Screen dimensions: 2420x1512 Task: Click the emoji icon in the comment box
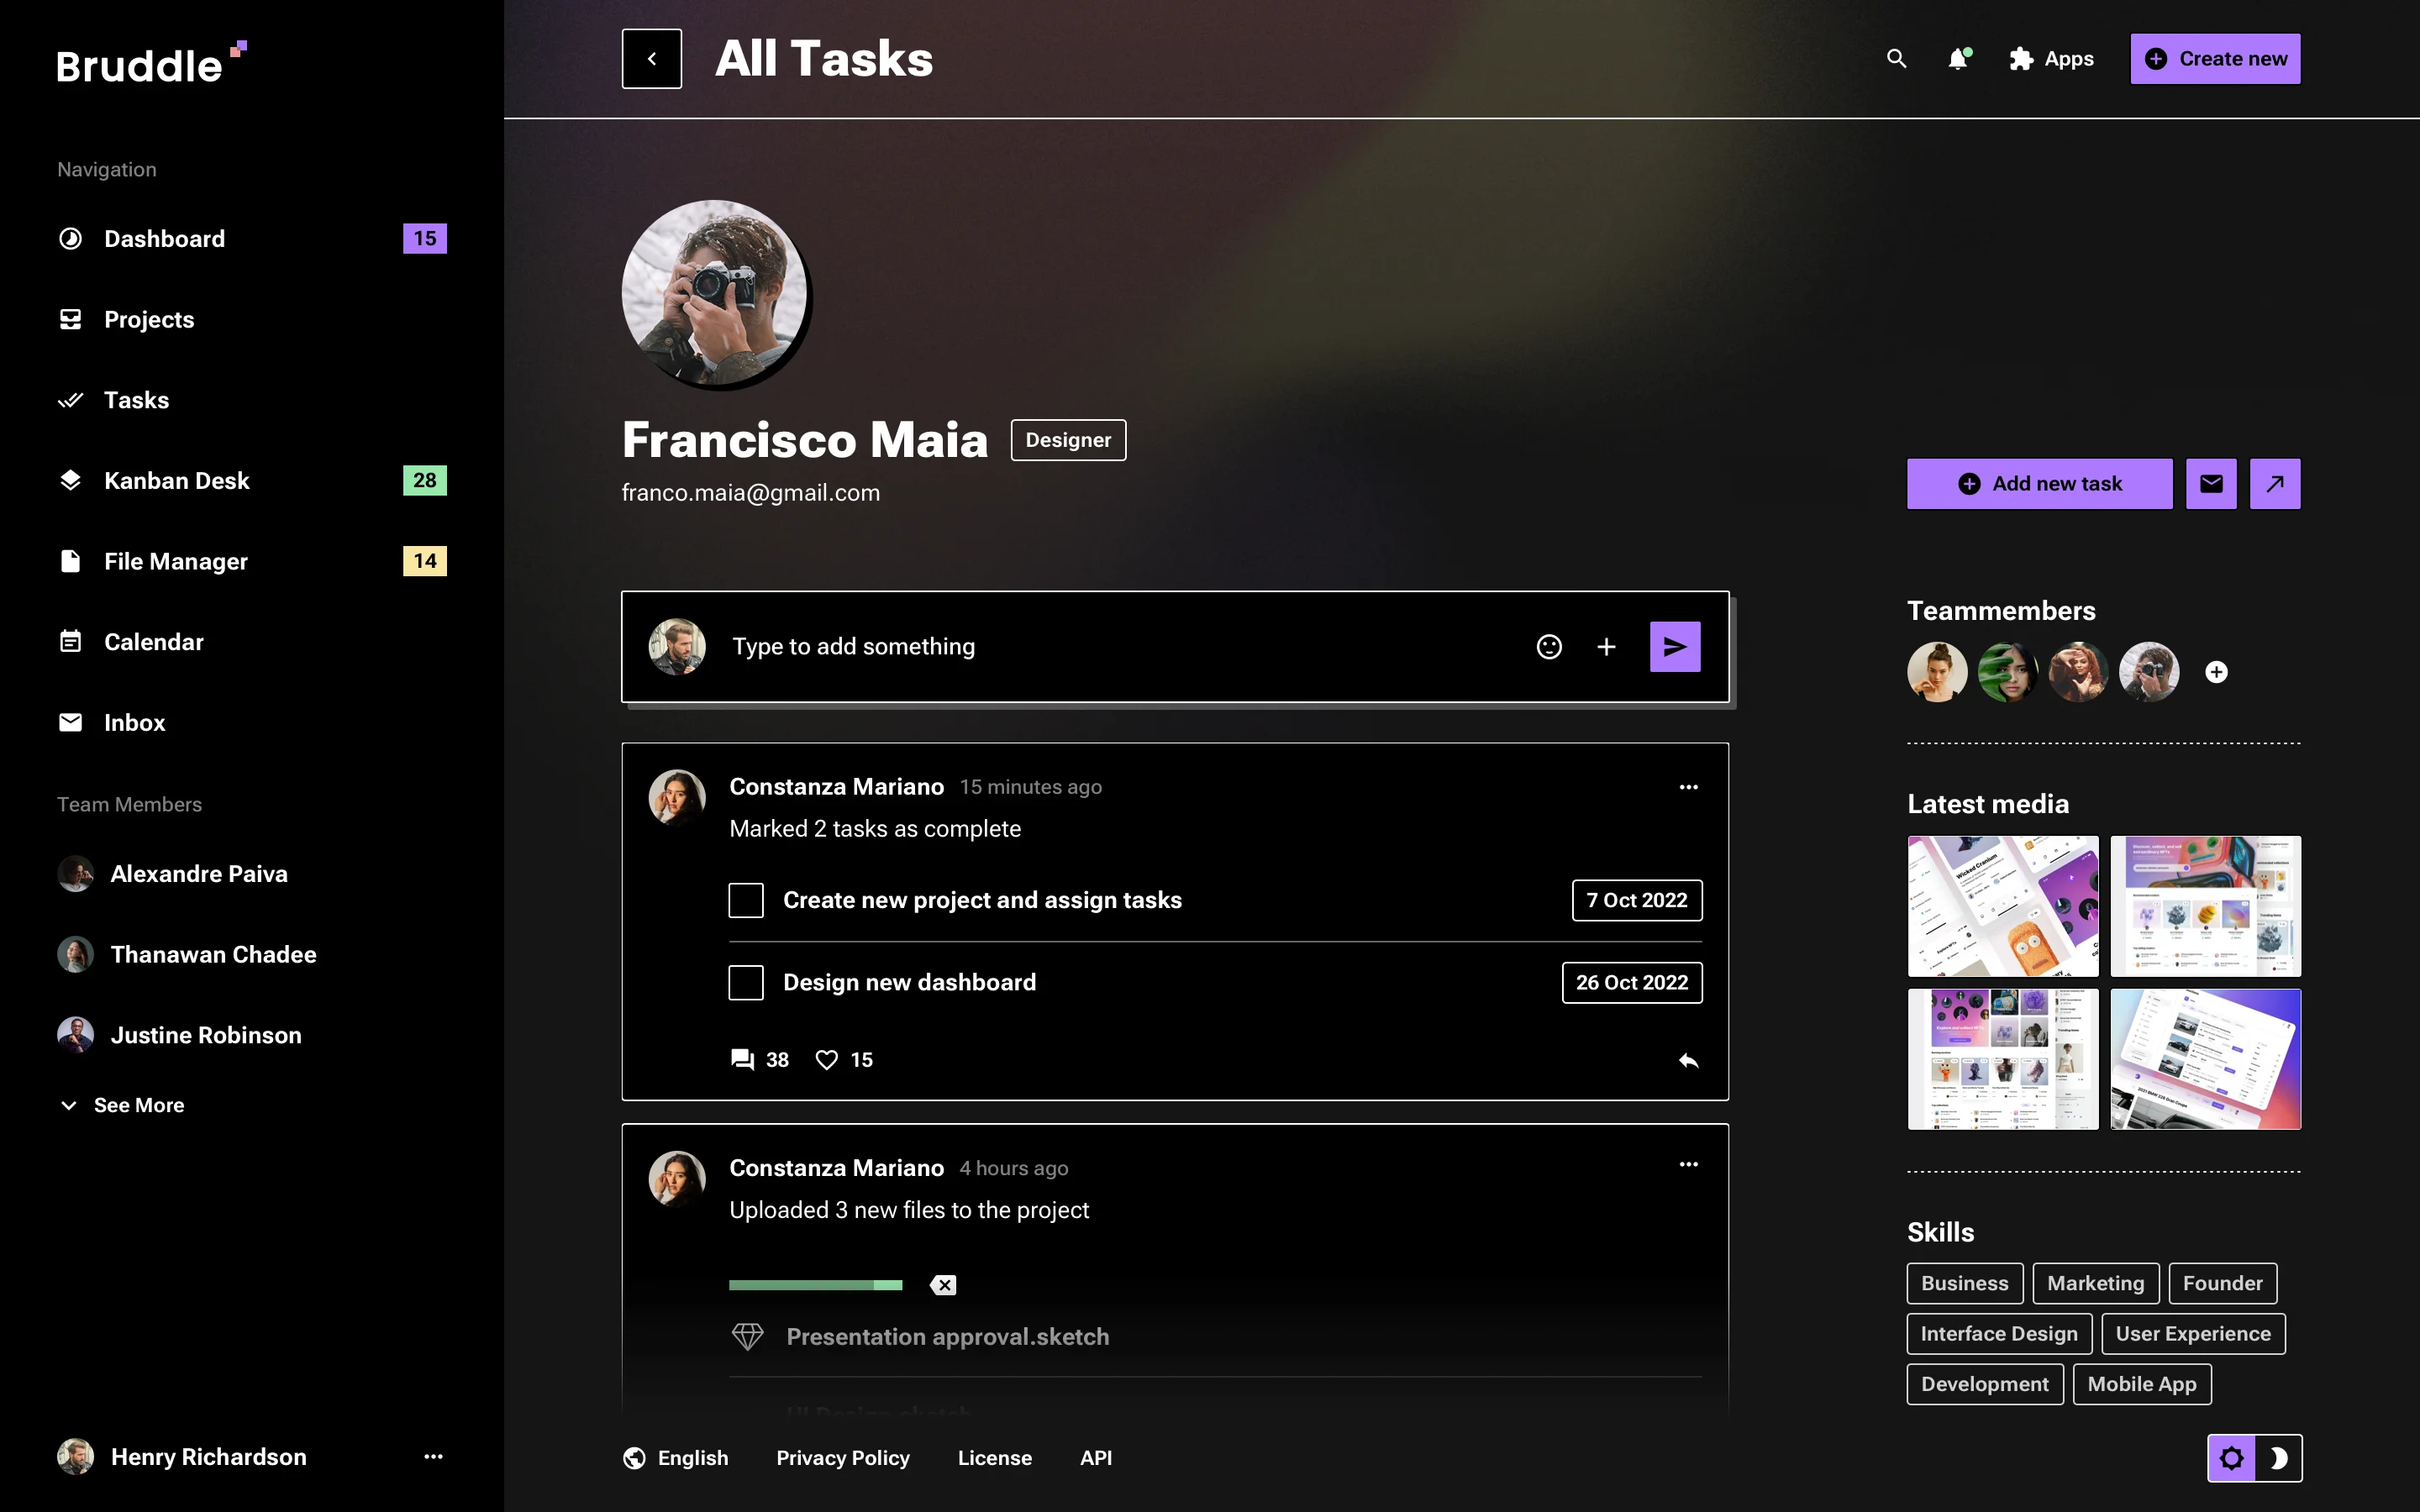(1548, 646)
